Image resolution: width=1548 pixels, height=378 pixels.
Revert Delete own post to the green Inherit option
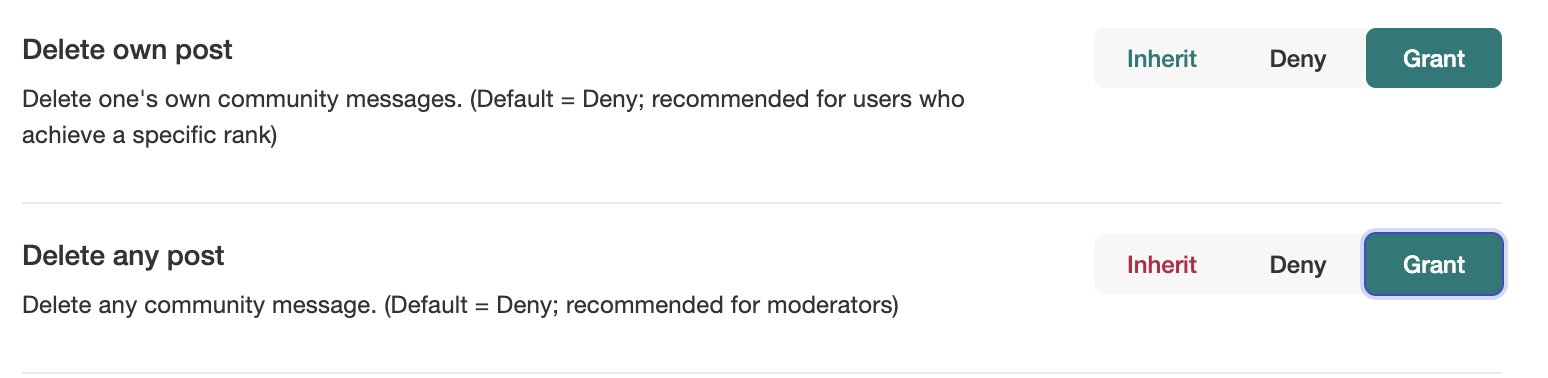coord(1162,58)
